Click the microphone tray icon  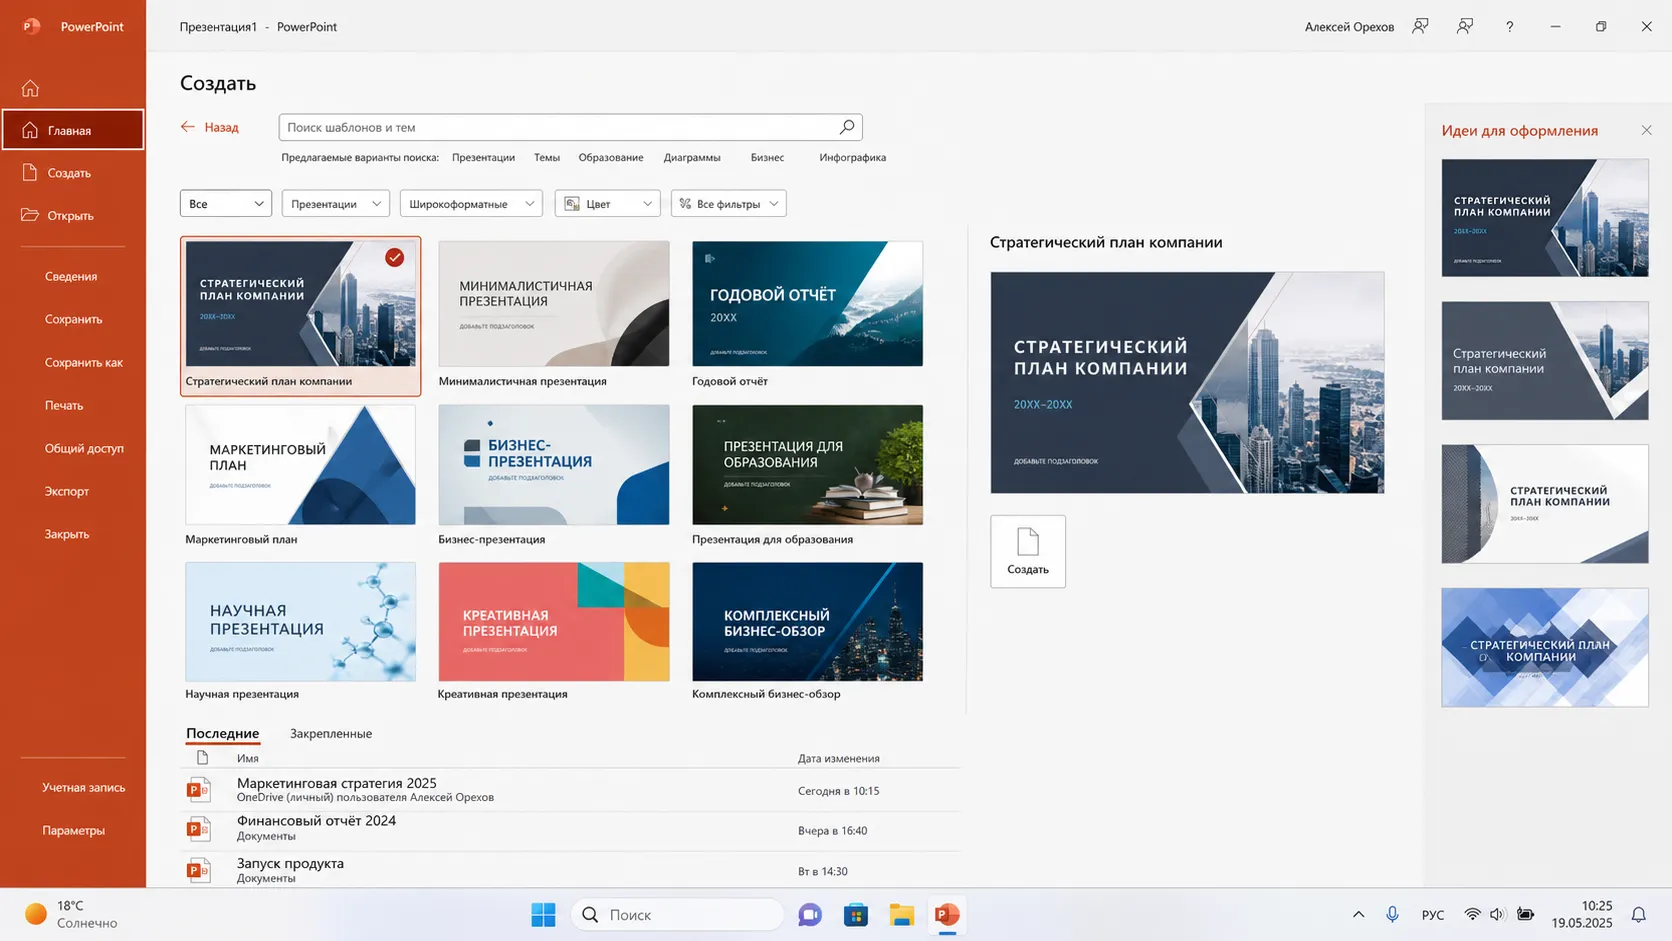(1392, 915)
